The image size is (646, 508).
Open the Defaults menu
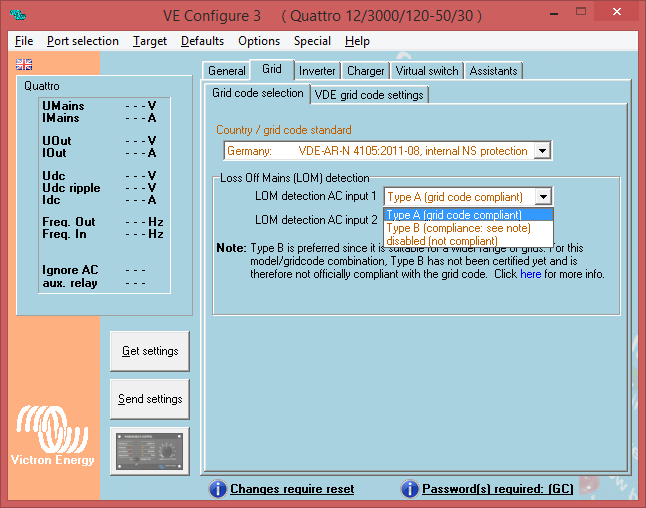tap(202, 41)
